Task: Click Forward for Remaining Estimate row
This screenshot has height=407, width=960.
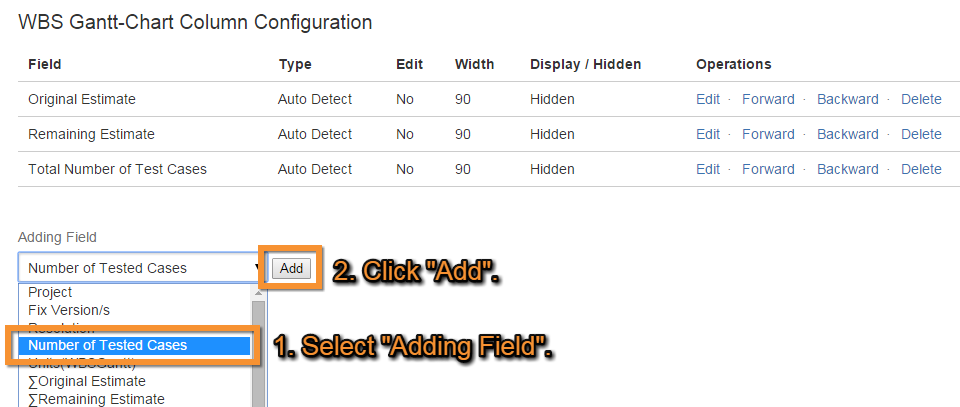Action: click(768, 134)
